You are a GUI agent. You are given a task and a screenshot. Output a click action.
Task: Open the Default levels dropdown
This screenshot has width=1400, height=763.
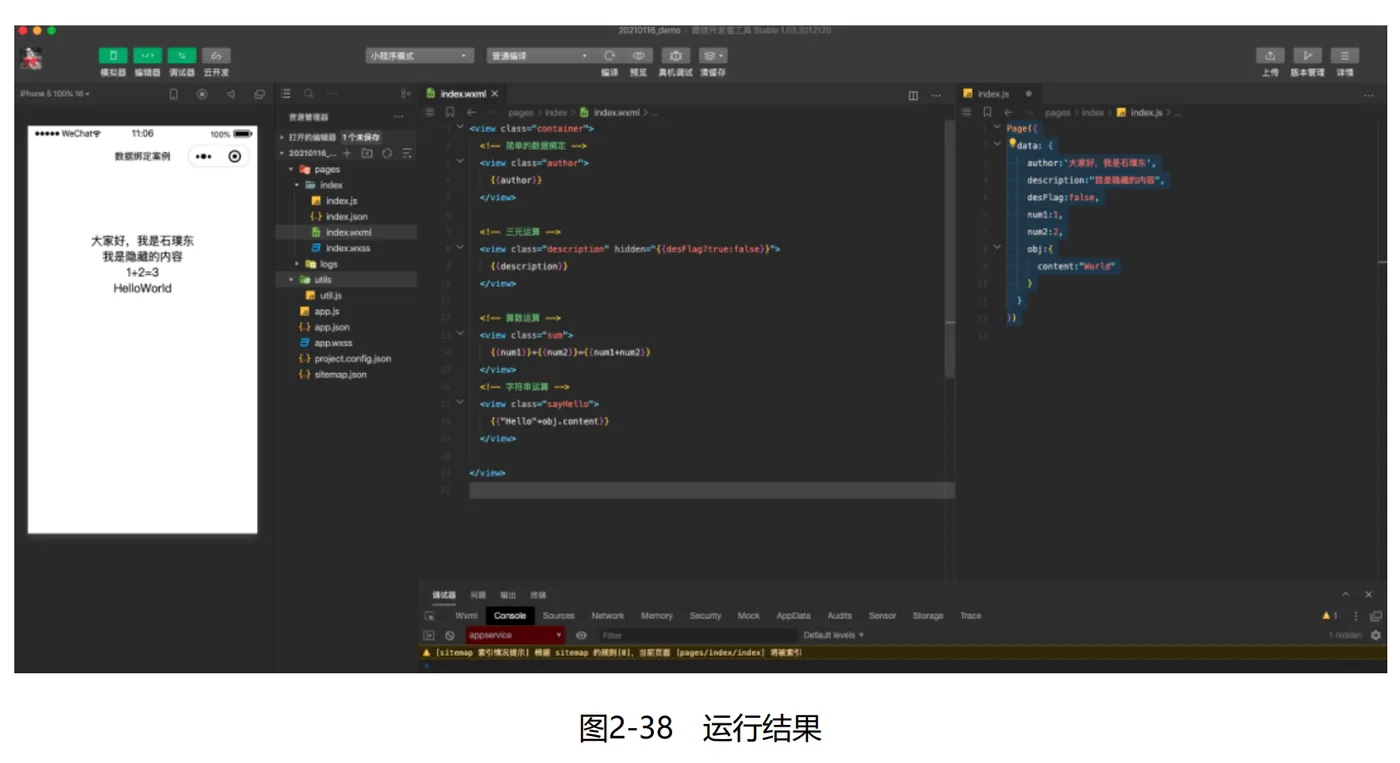click(833, 635)
